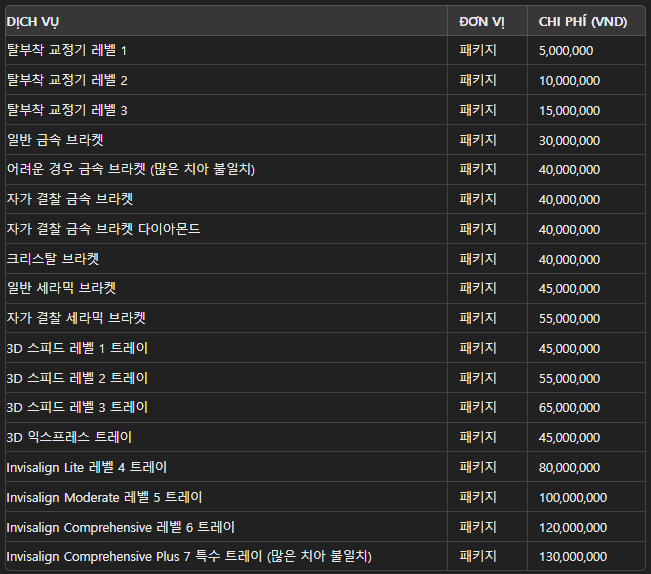The image size is (651, 574).
Task: Select '패키지' in the 3D 익스프레스 트레이 row
Action: coord(478,437)
